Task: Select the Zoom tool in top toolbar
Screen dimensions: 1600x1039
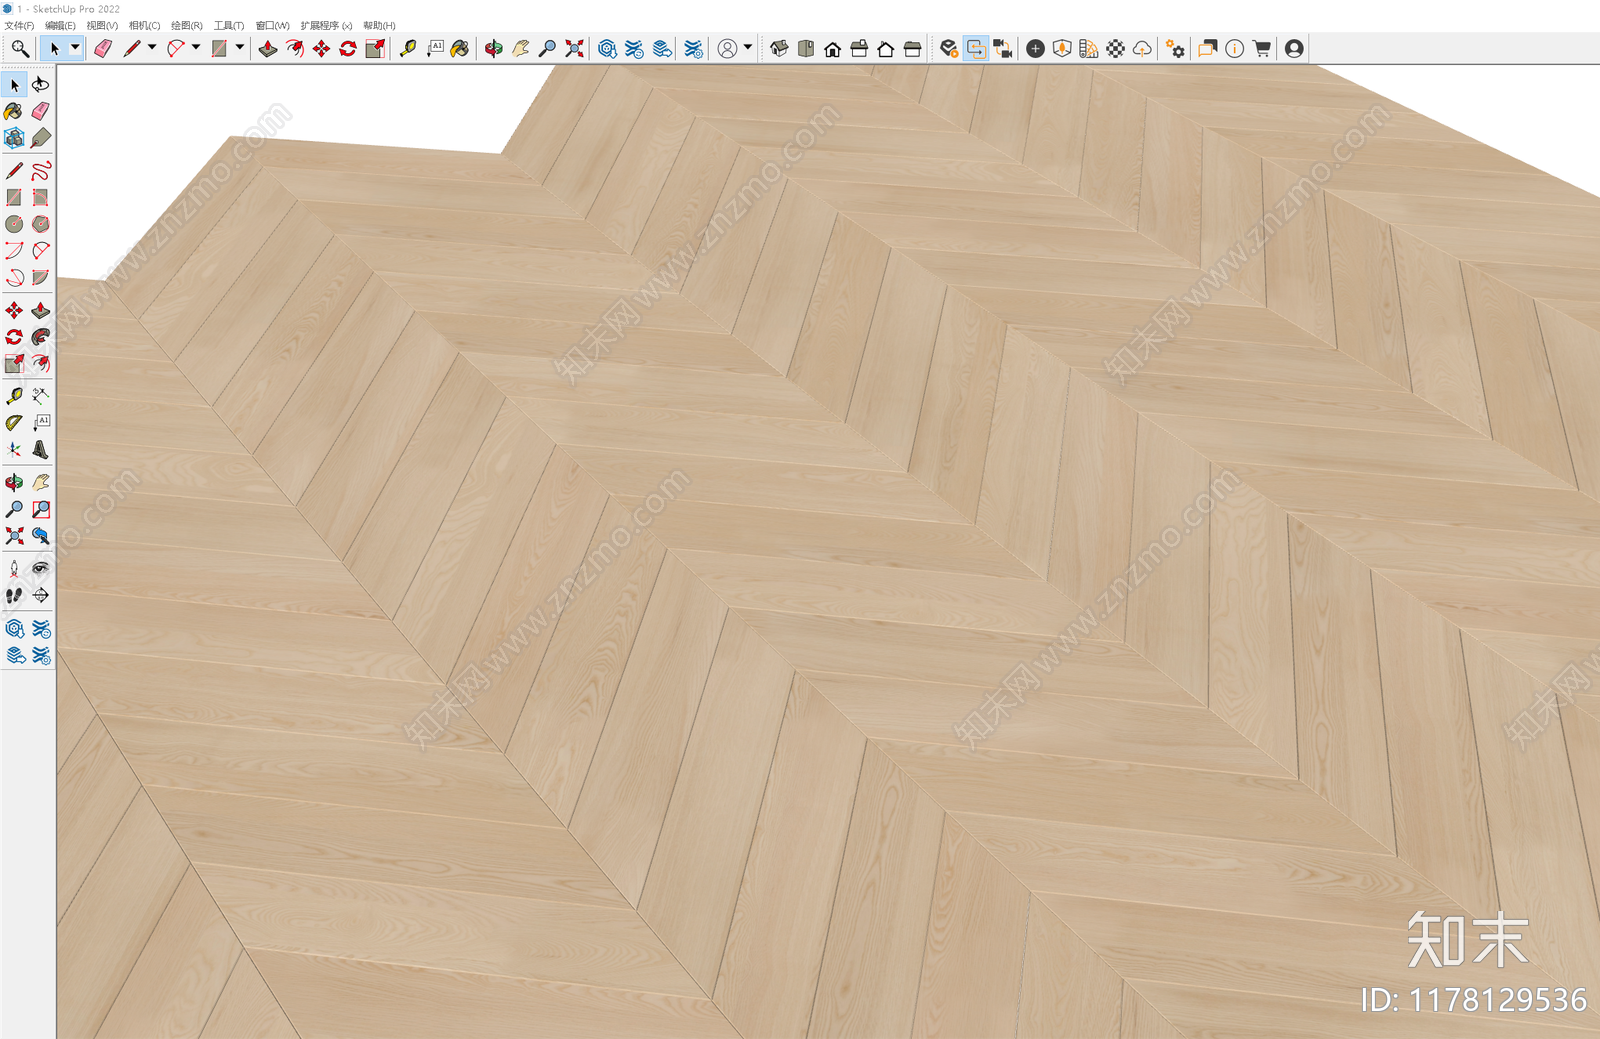Action: click(547, 48)
